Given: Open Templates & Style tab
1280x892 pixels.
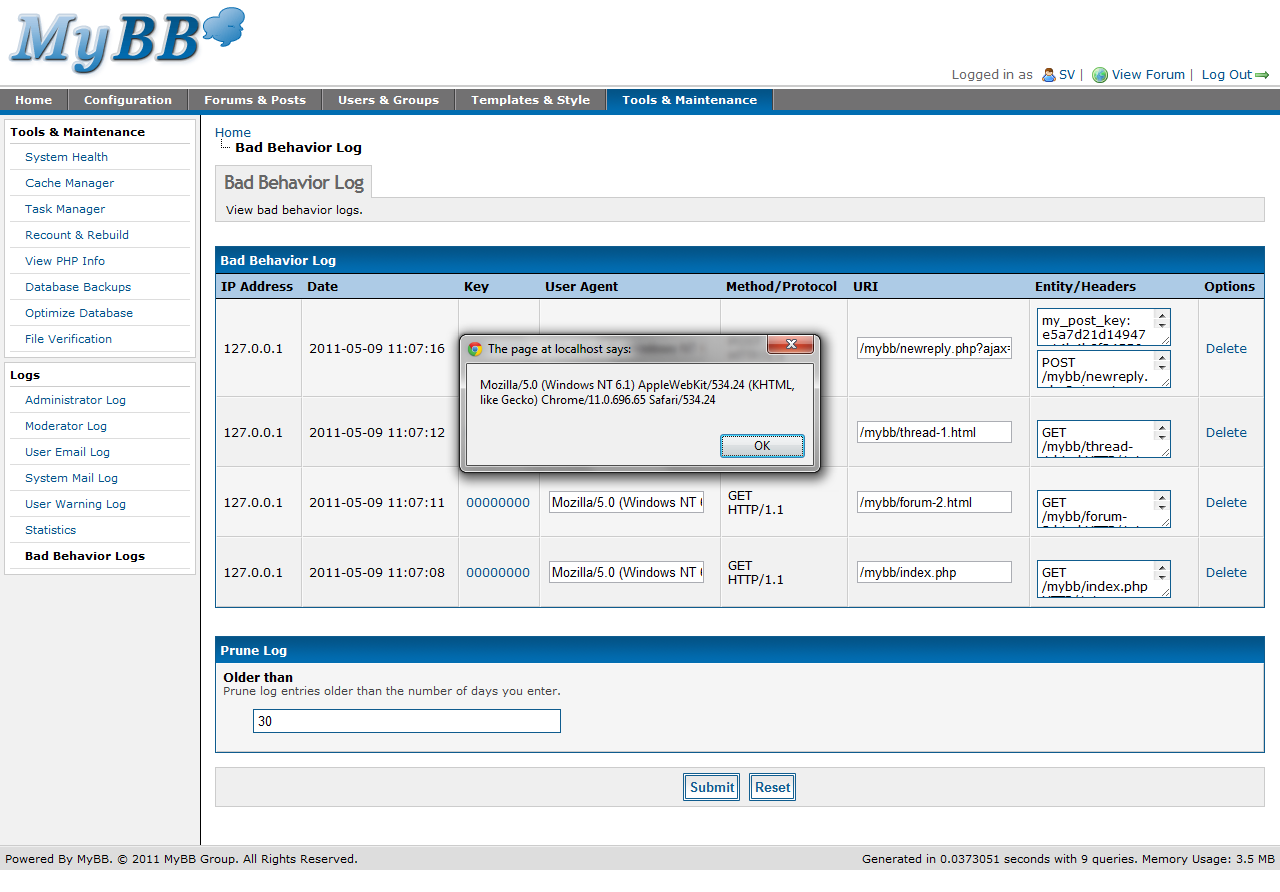Looking at the screenshot, I should click(530, 100).
